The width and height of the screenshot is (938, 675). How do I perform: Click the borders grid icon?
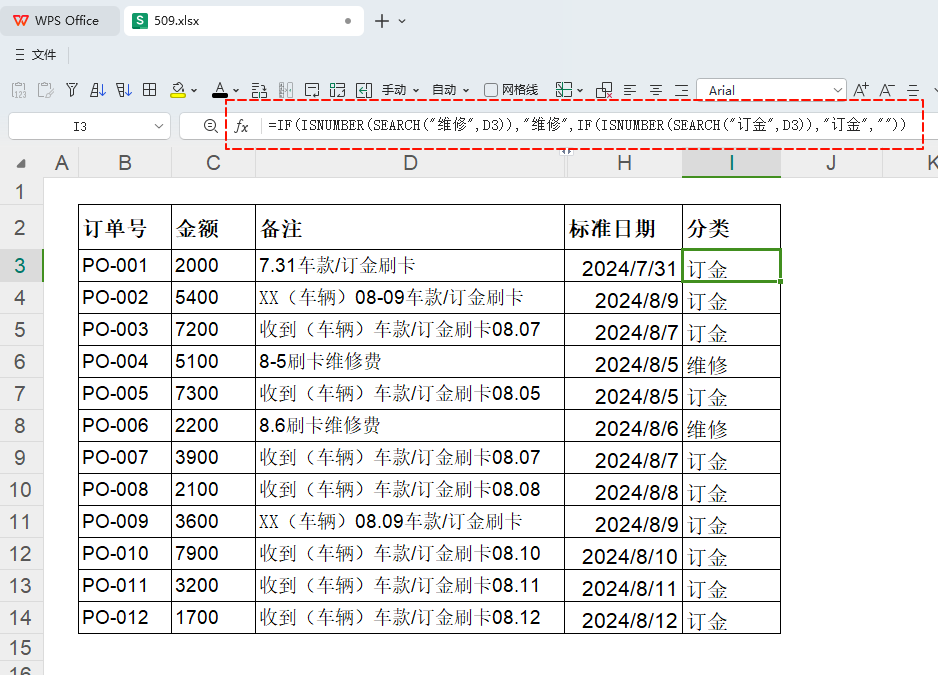(150, 90)
